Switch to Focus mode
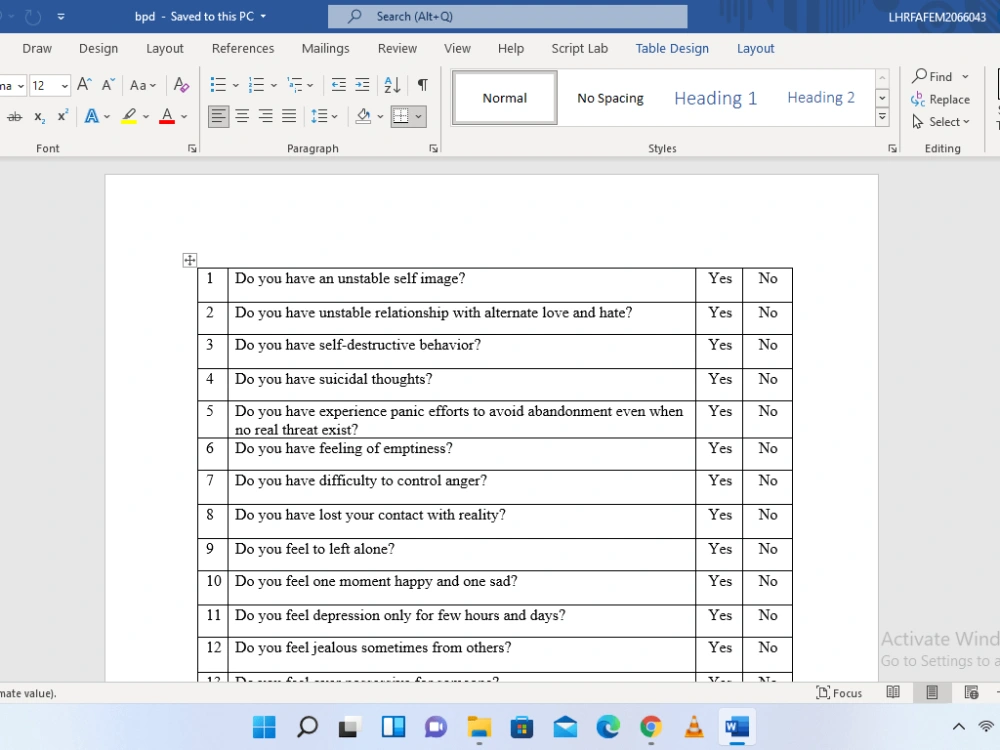Viewport: 1000px width, 750px height. tap(839, 693)
